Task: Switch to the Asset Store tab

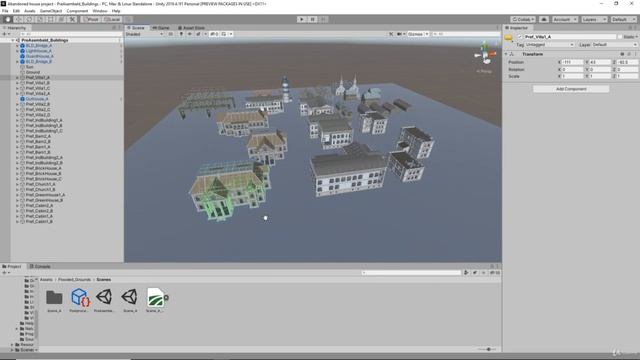Action: (x=191, y=28)
